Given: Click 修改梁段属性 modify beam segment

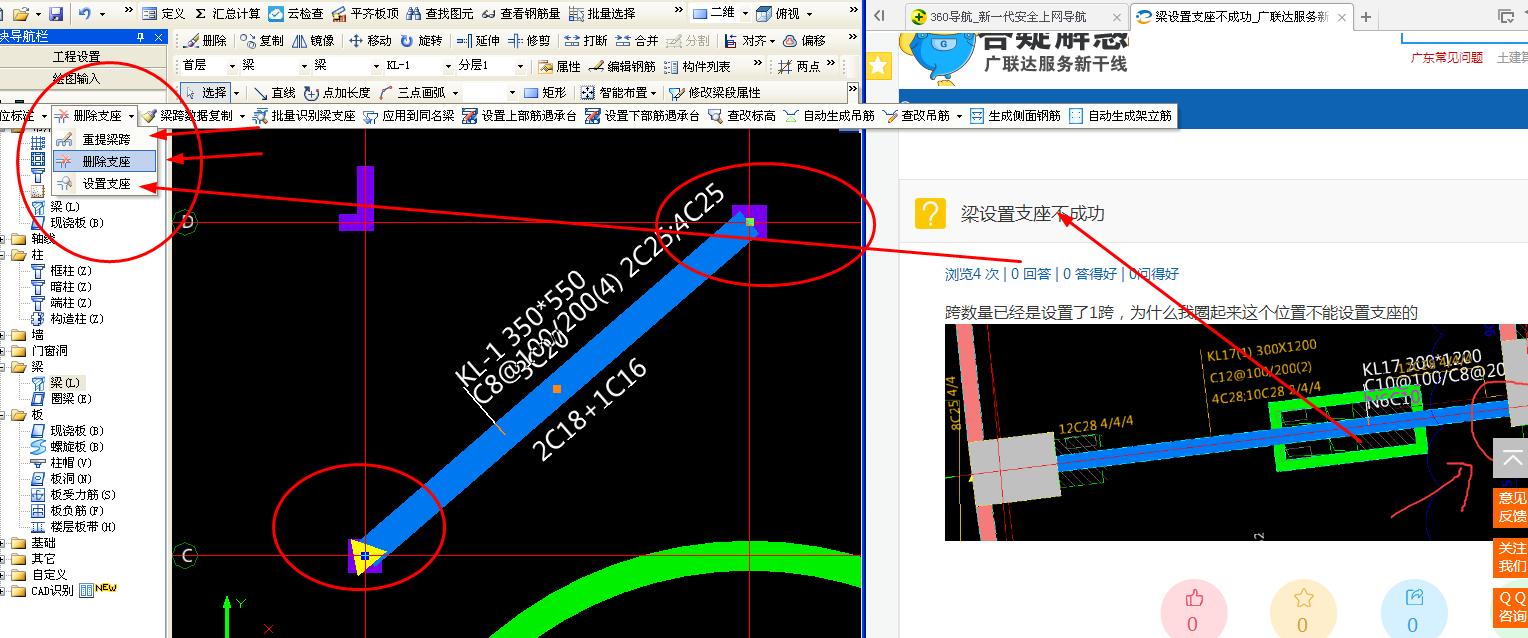Looking at the screenshot, I should [x=714, y=93].
